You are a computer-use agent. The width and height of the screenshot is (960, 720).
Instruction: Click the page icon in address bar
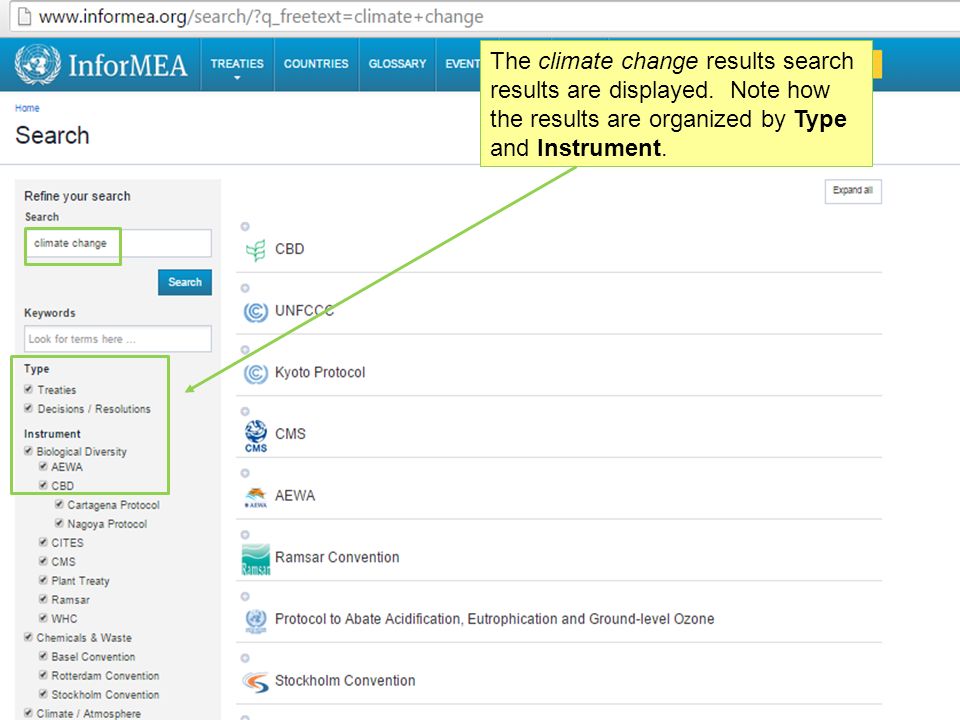coord(24,17)
